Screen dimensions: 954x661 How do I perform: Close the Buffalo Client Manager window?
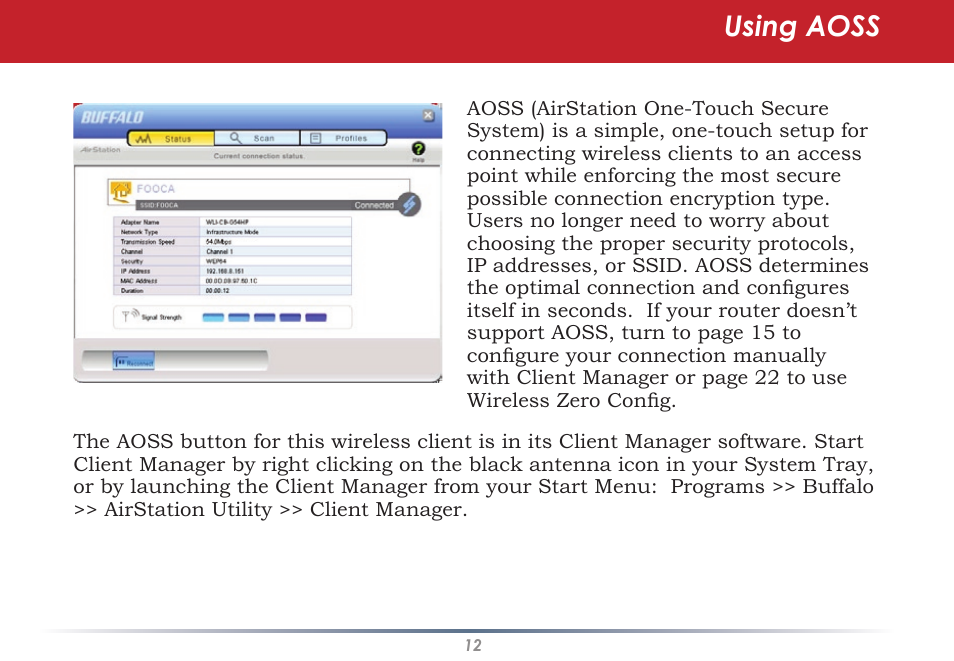click(x=428, y=115)
